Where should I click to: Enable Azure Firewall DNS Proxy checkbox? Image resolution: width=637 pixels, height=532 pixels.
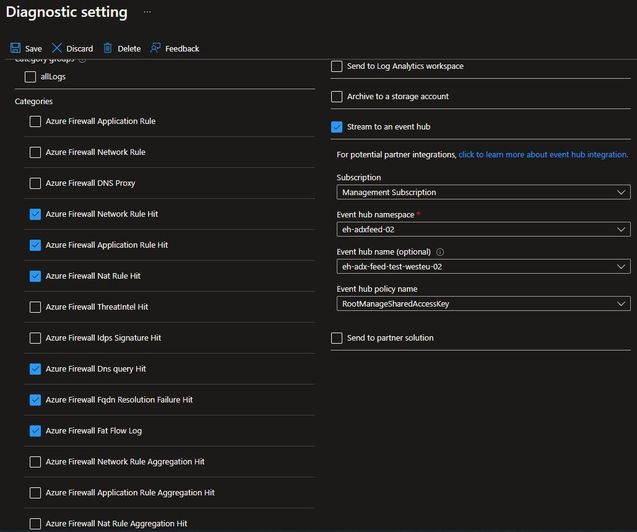pyautogui.click(x=35, y=183)
